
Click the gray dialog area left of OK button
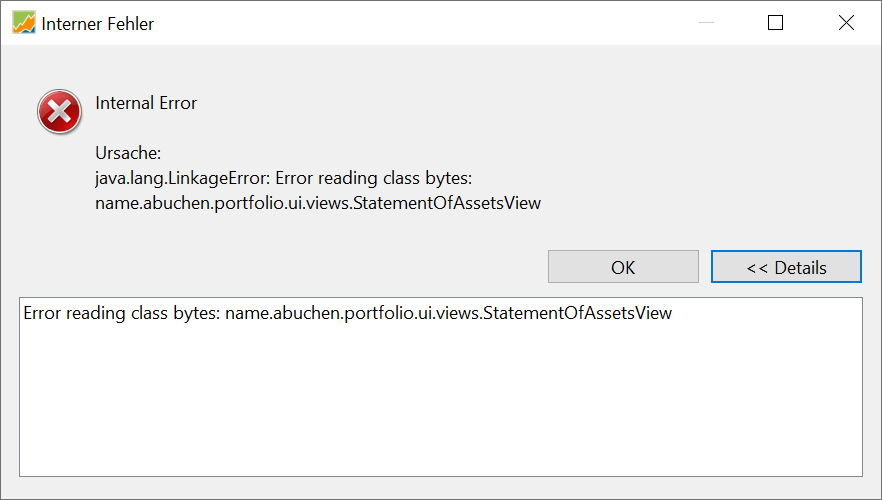click(300, 267)
